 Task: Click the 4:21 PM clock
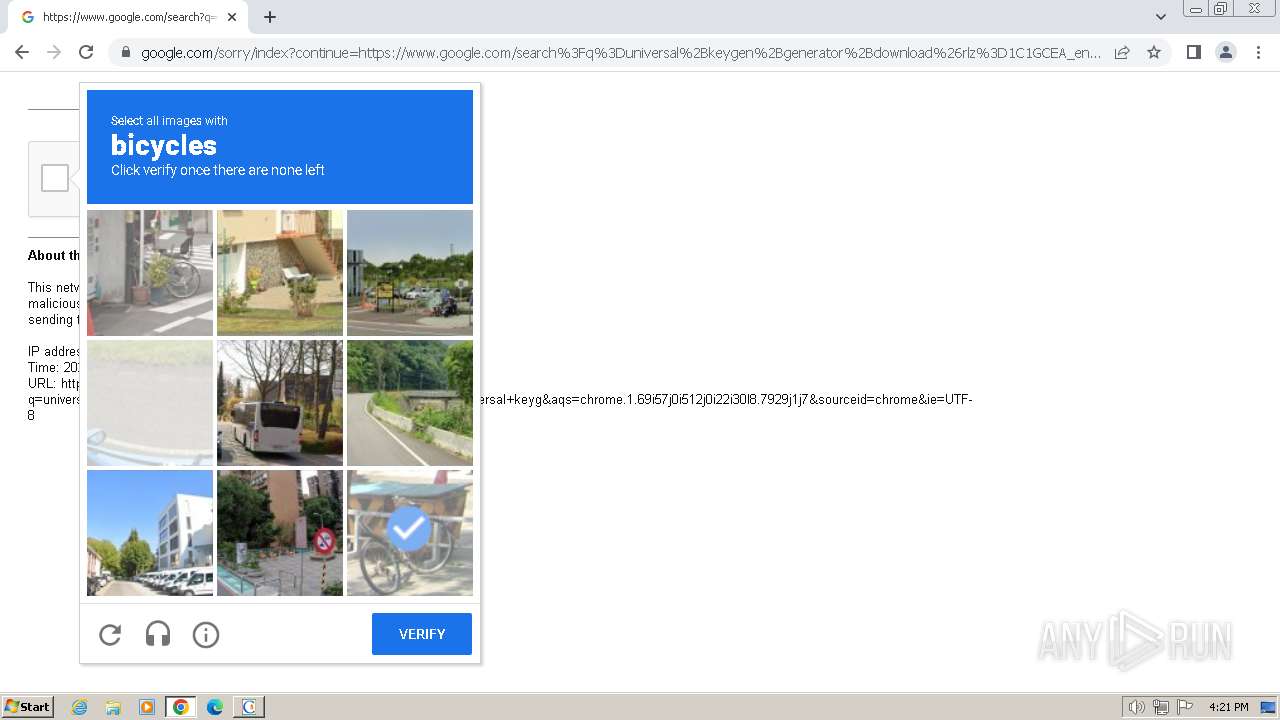click(x=1228, y=707)
